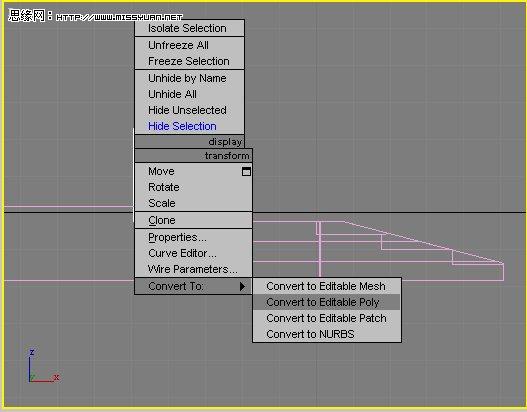Select Hide Unselected
527x412 pixels.
[x=189, y=110]
